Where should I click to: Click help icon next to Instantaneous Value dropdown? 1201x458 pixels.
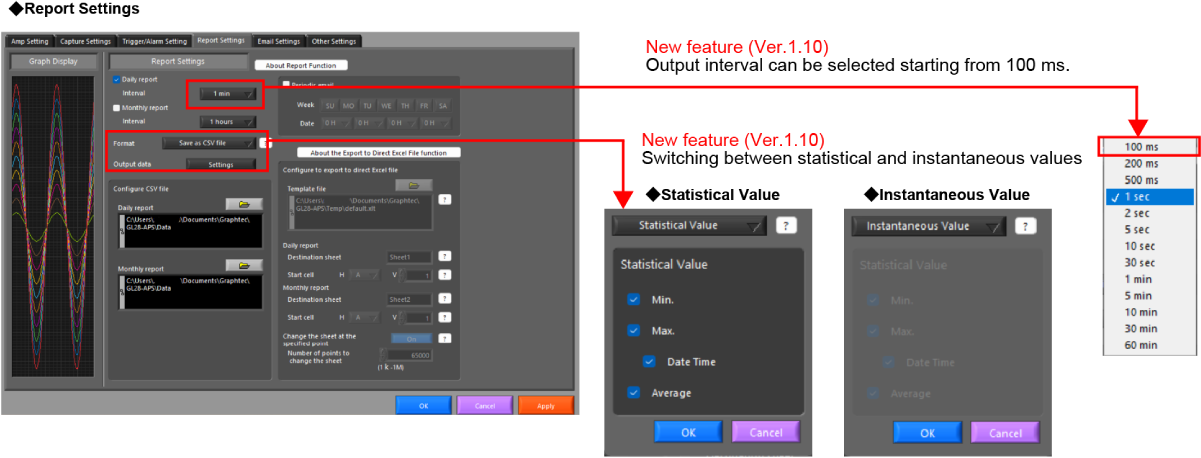(x=1024, y=226)
